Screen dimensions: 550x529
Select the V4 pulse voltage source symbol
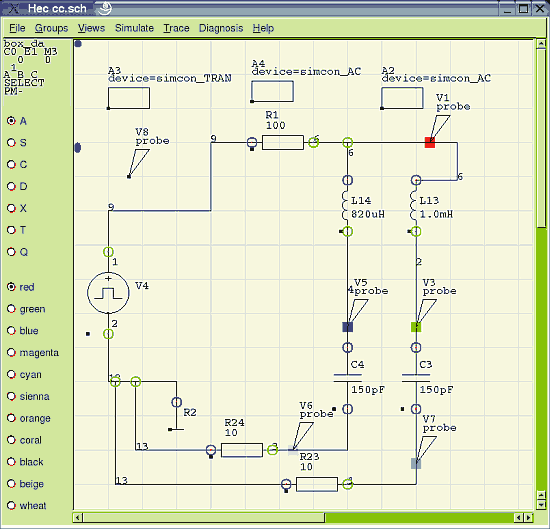pos(108,293)
